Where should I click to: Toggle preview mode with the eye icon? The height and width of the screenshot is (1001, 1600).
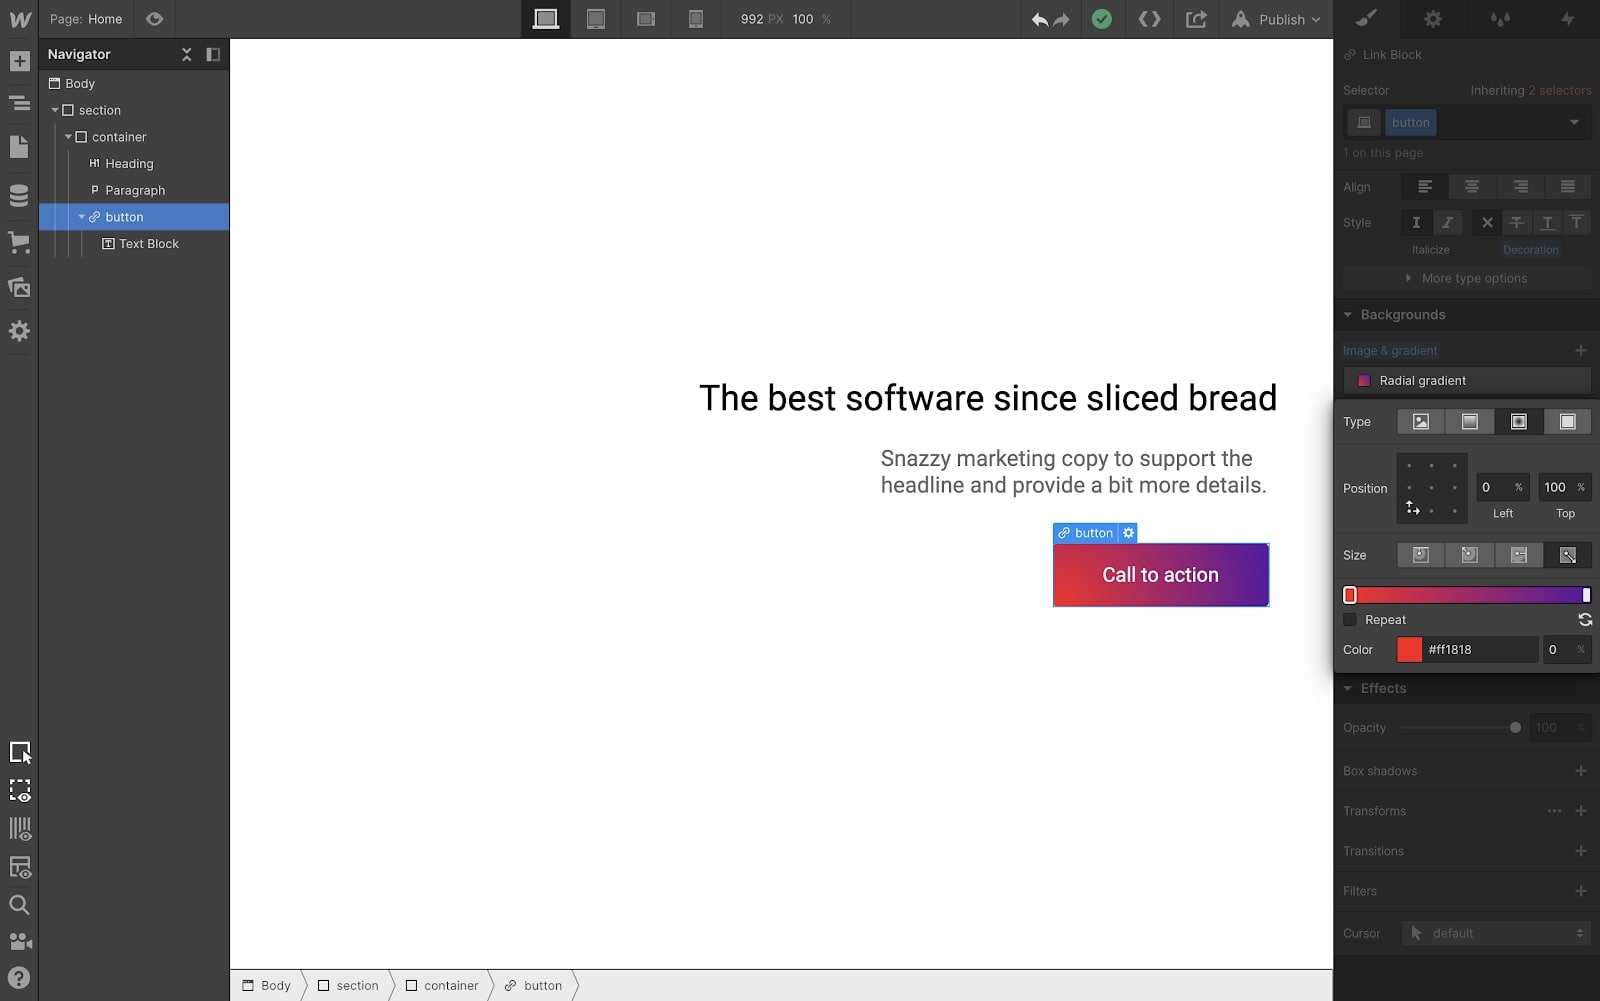pyautogui.click(x=154, y=19)
